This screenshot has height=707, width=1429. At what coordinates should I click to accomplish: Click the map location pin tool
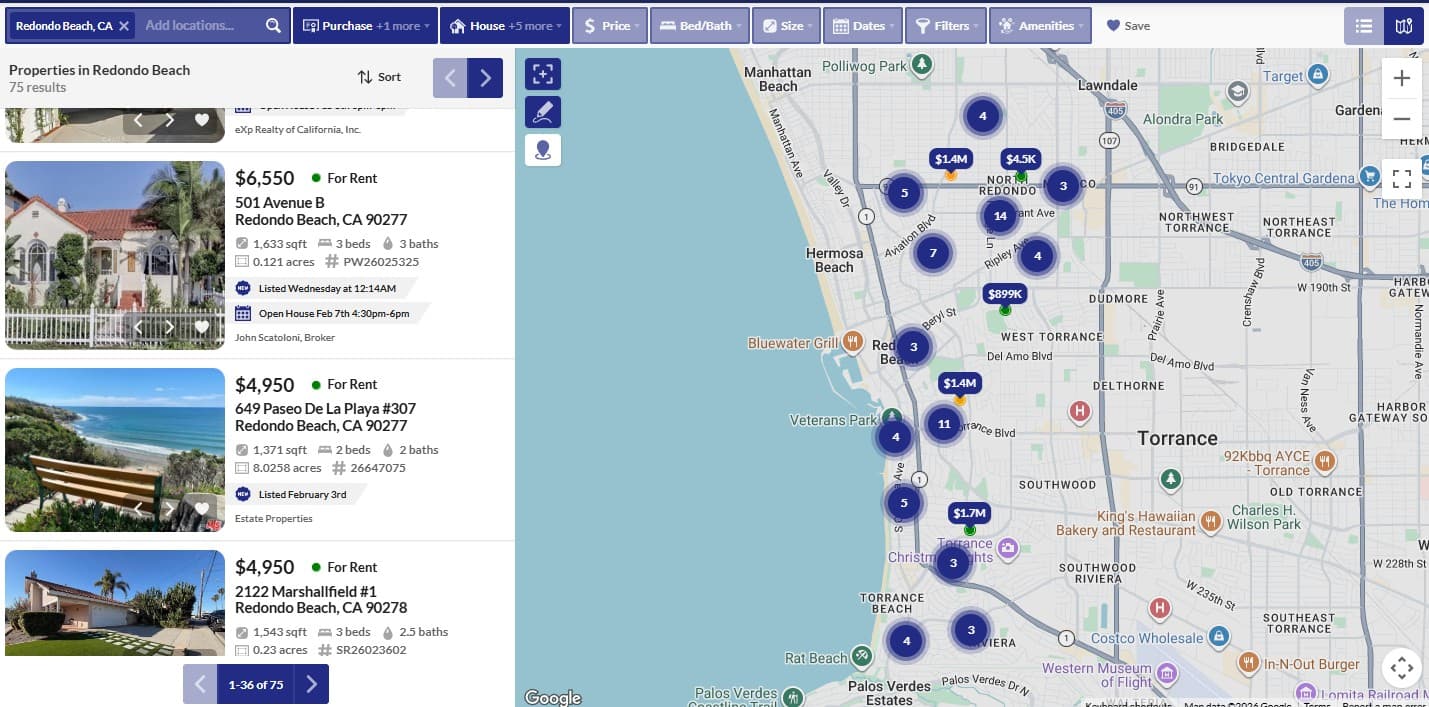coord(543,150)
